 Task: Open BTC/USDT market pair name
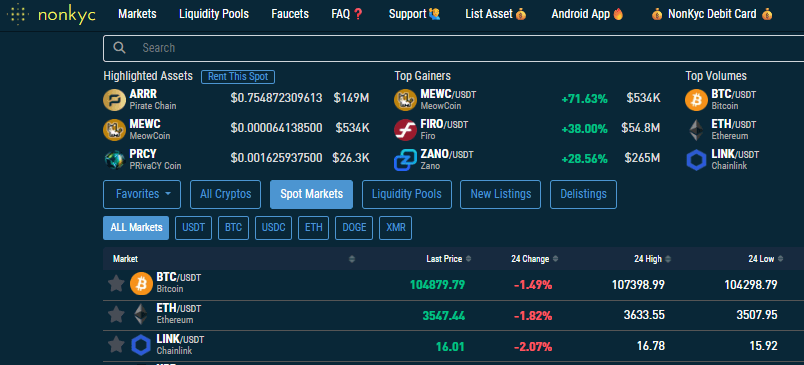pyautogui.click(x=178, y=277)
